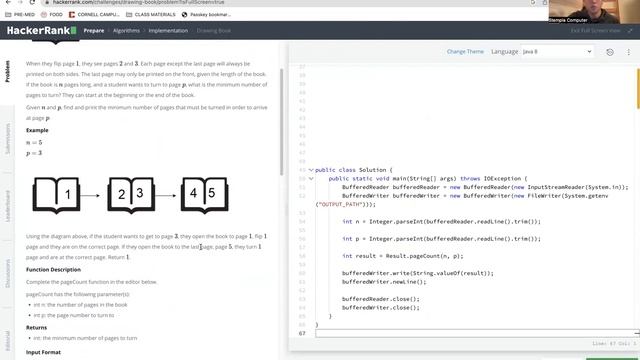Click the 'int n = Integer.parseInt' code line
This screenshot has width=640, height=360.
pyautogui.click(x=441, y=222)
